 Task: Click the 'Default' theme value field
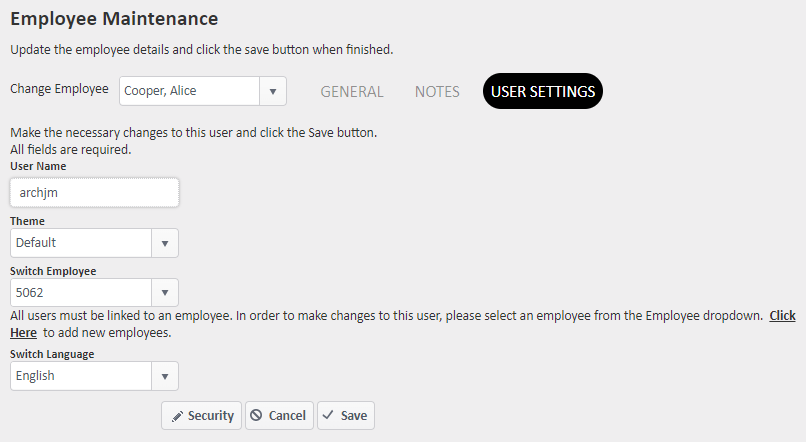click(x=80, y=243)
